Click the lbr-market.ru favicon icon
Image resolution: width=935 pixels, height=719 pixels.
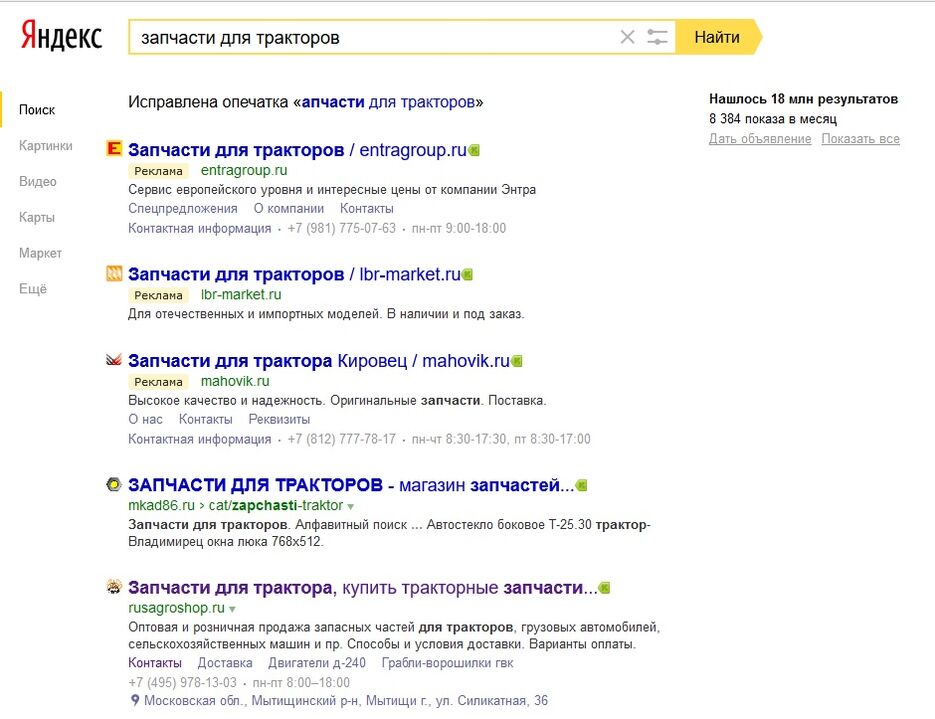tap(114, 273)
